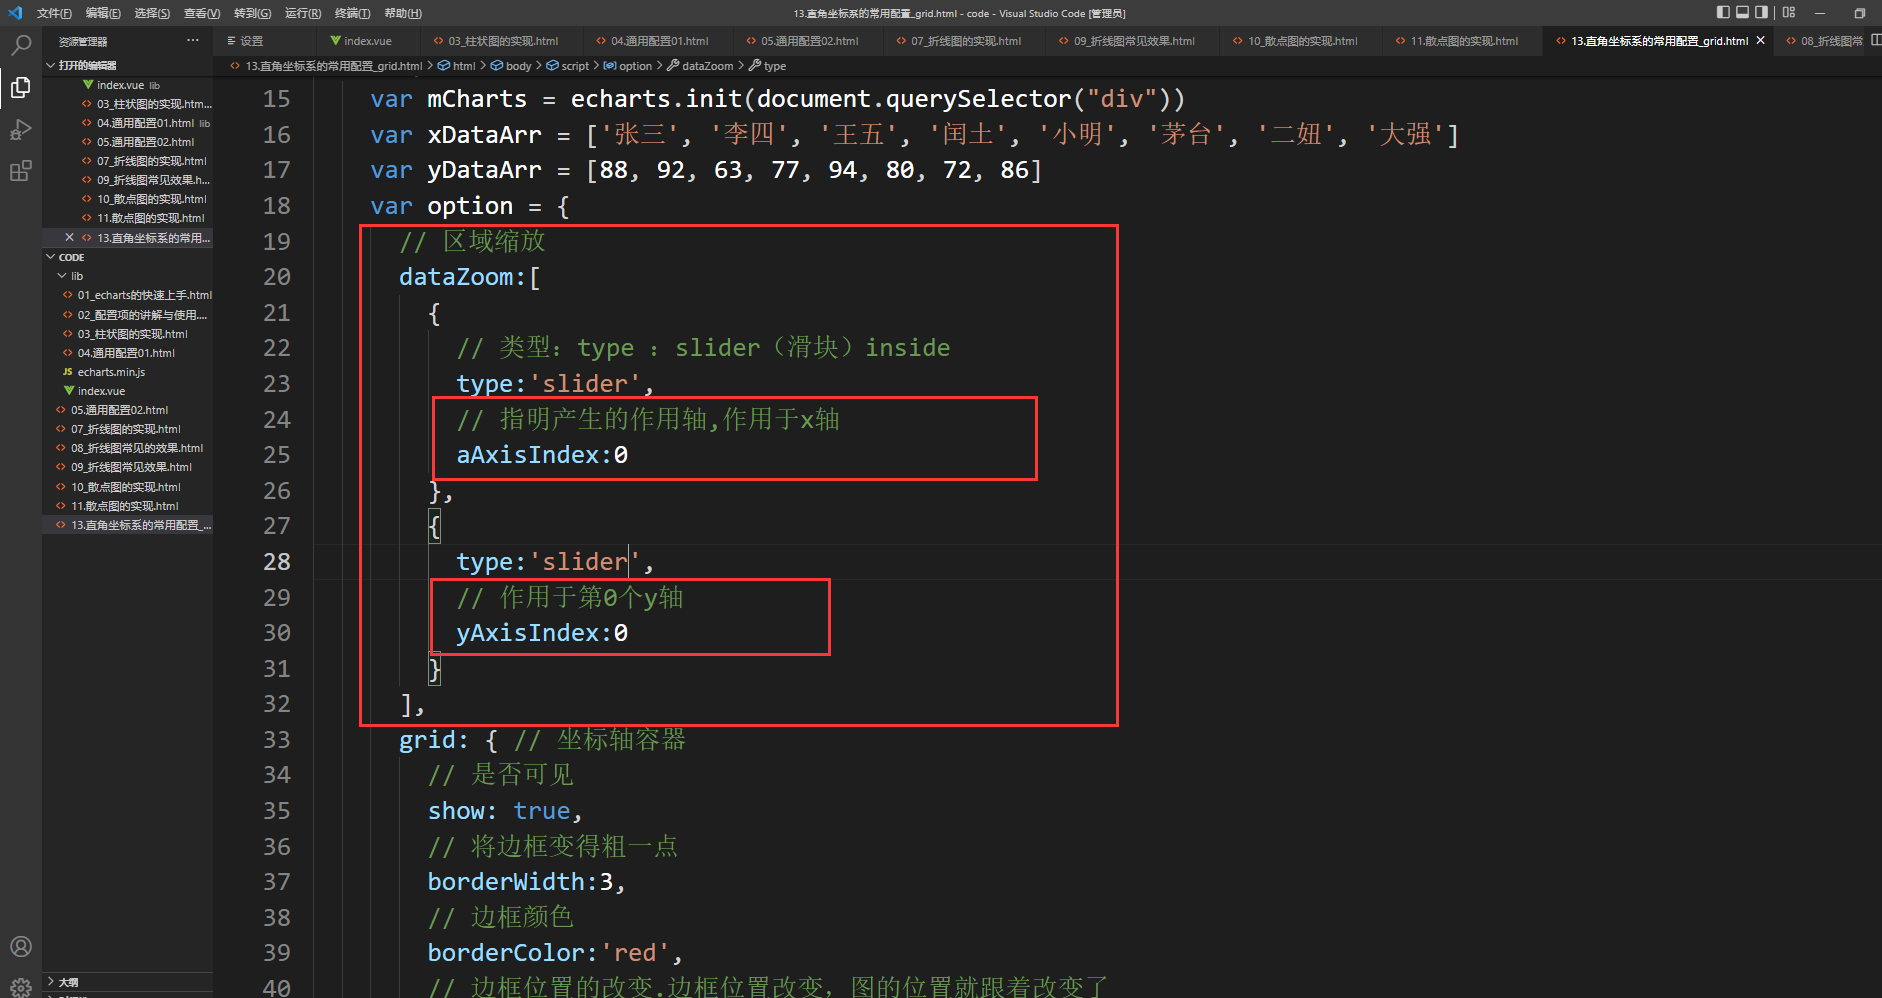Switch to 04.通用配置01.html tab
The image size is (1882, 998).
tap(659, 41)
